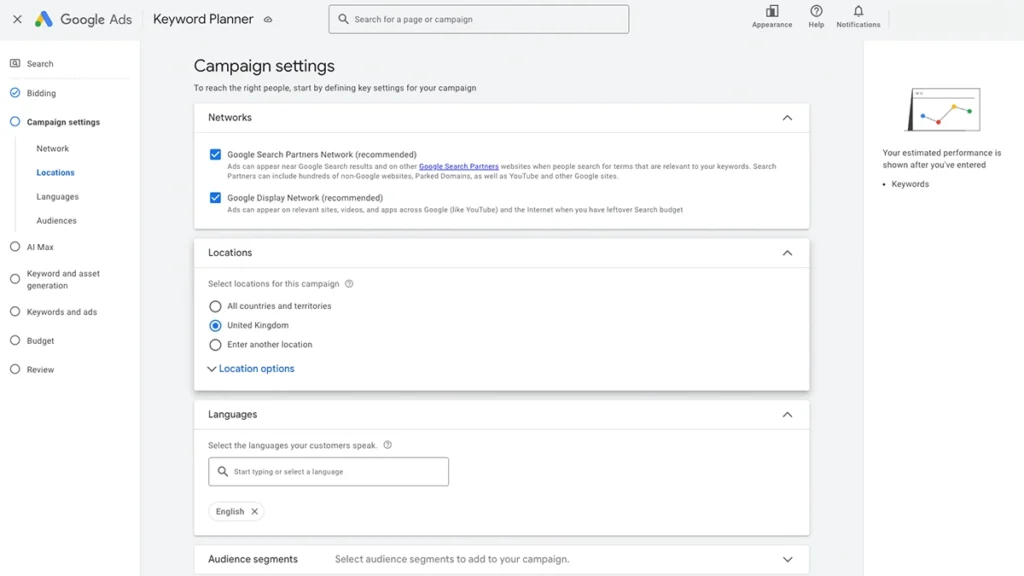
Task: Open AI Max step
Action: (40, 247)
